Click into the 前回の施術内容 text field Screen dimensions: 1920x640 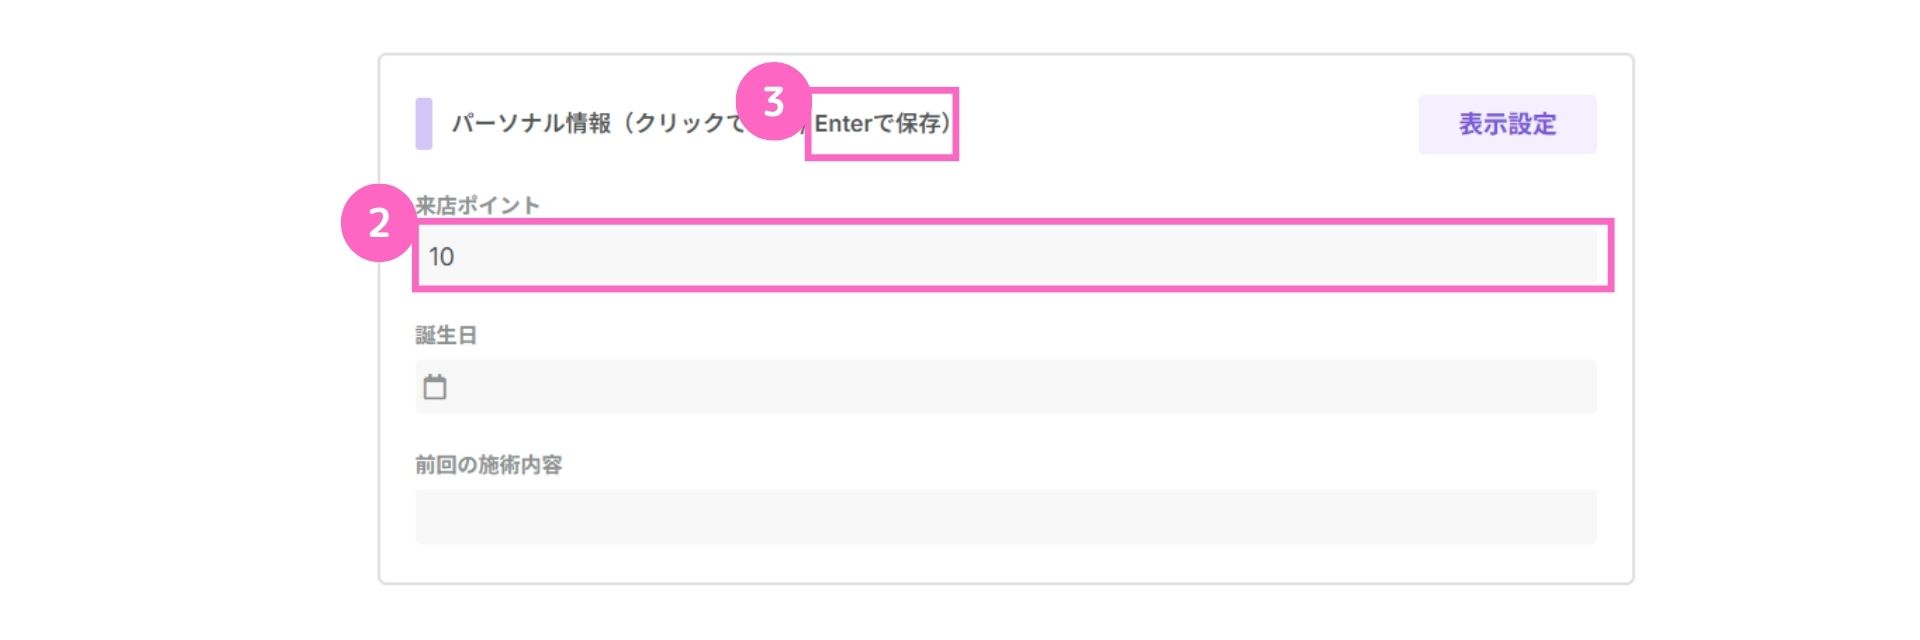click(1006, 516)
